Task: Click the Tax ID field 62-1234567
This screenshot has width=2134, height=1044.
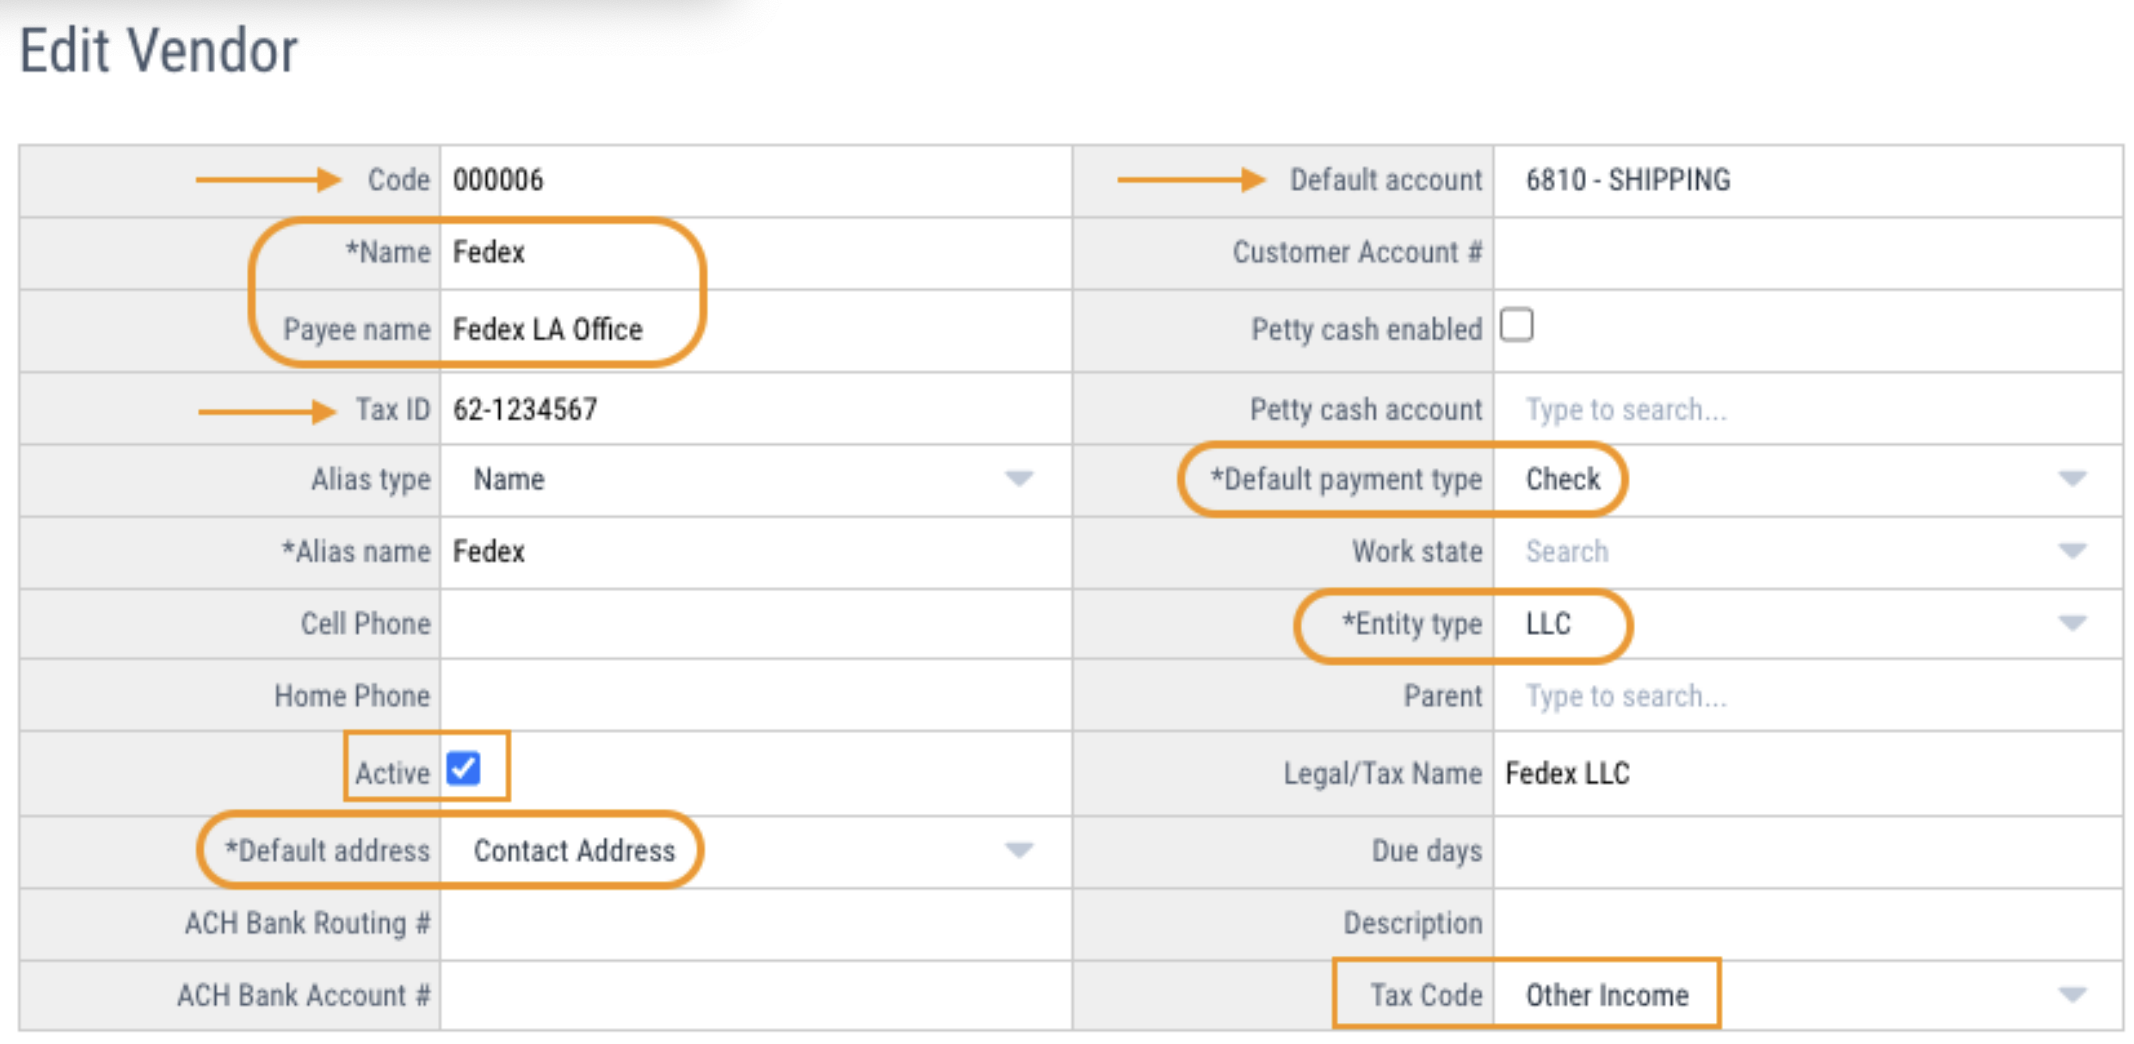Action: tap(756, 409)
